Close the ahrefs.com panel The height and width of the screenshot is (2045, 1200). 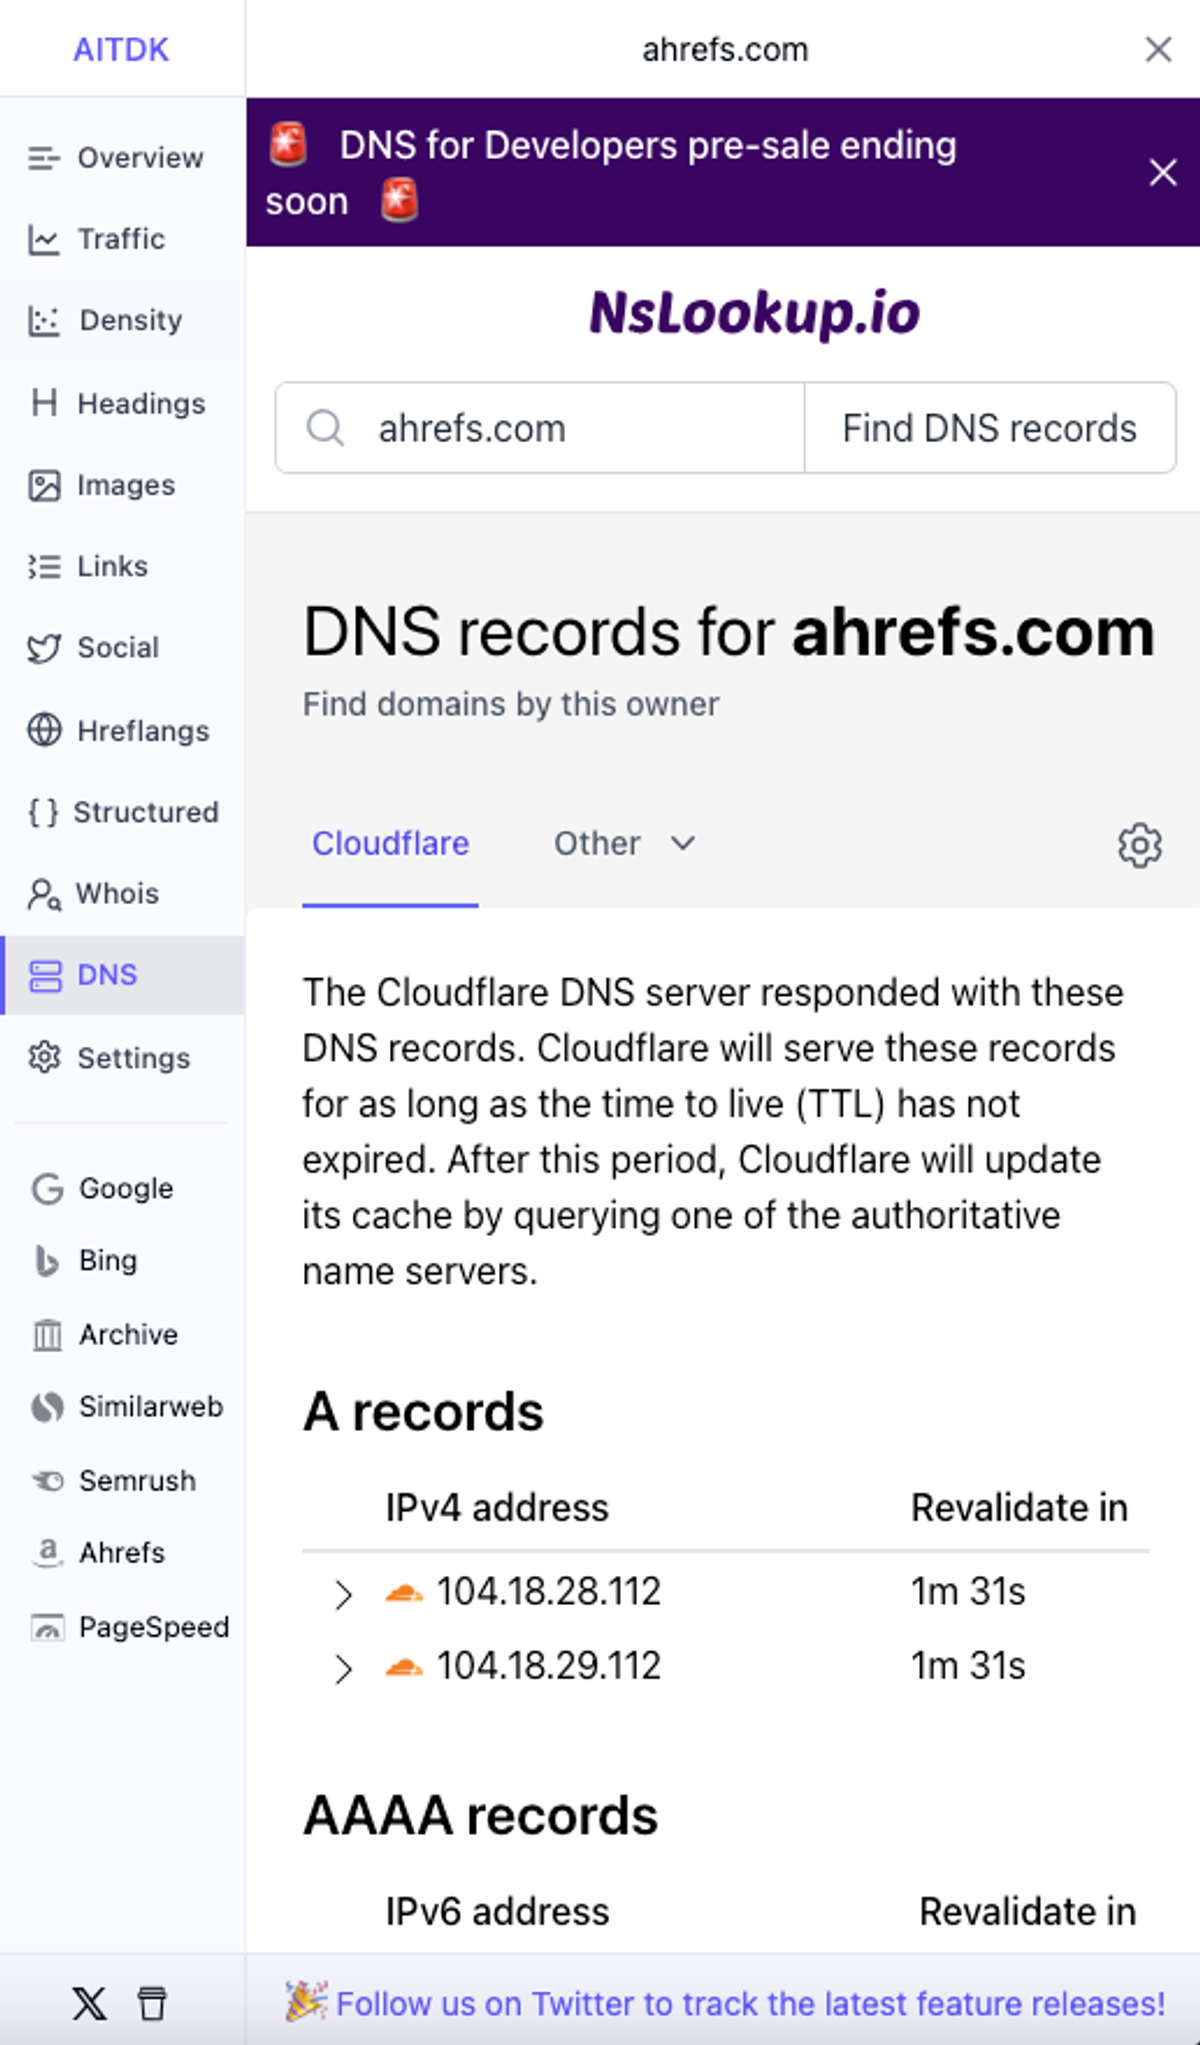pyautogui.click(x=1158, y=49)
